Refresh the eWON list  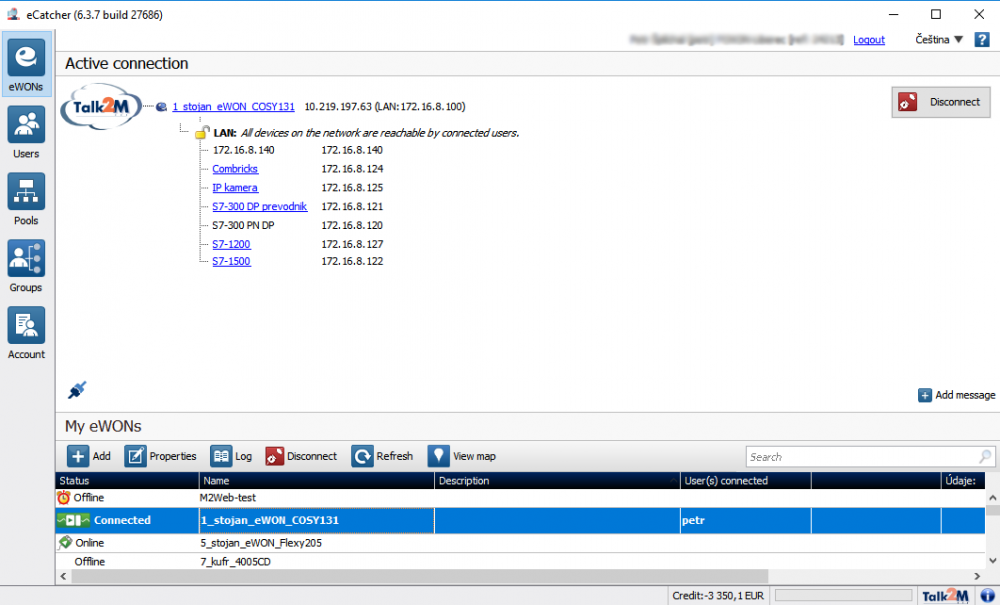click(x=382, y=456)
